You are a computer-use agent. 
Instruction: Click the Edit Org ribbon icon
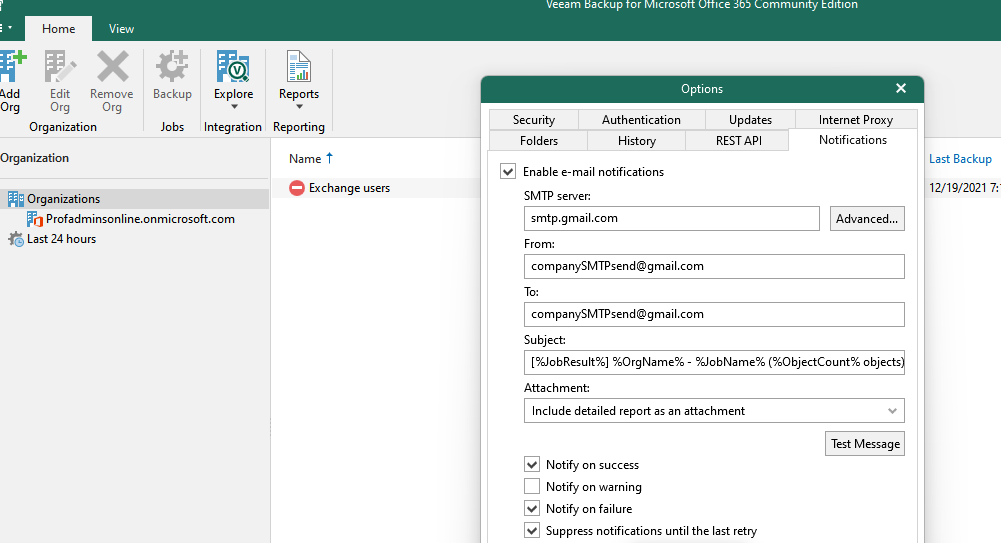pyautogui.click(x=59, y=67)
